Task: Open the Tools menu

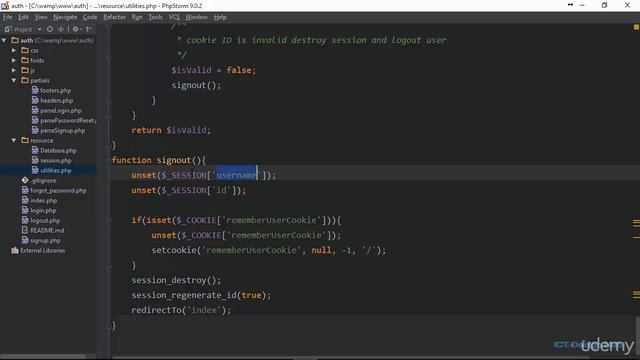Action: tap(155, 17)
